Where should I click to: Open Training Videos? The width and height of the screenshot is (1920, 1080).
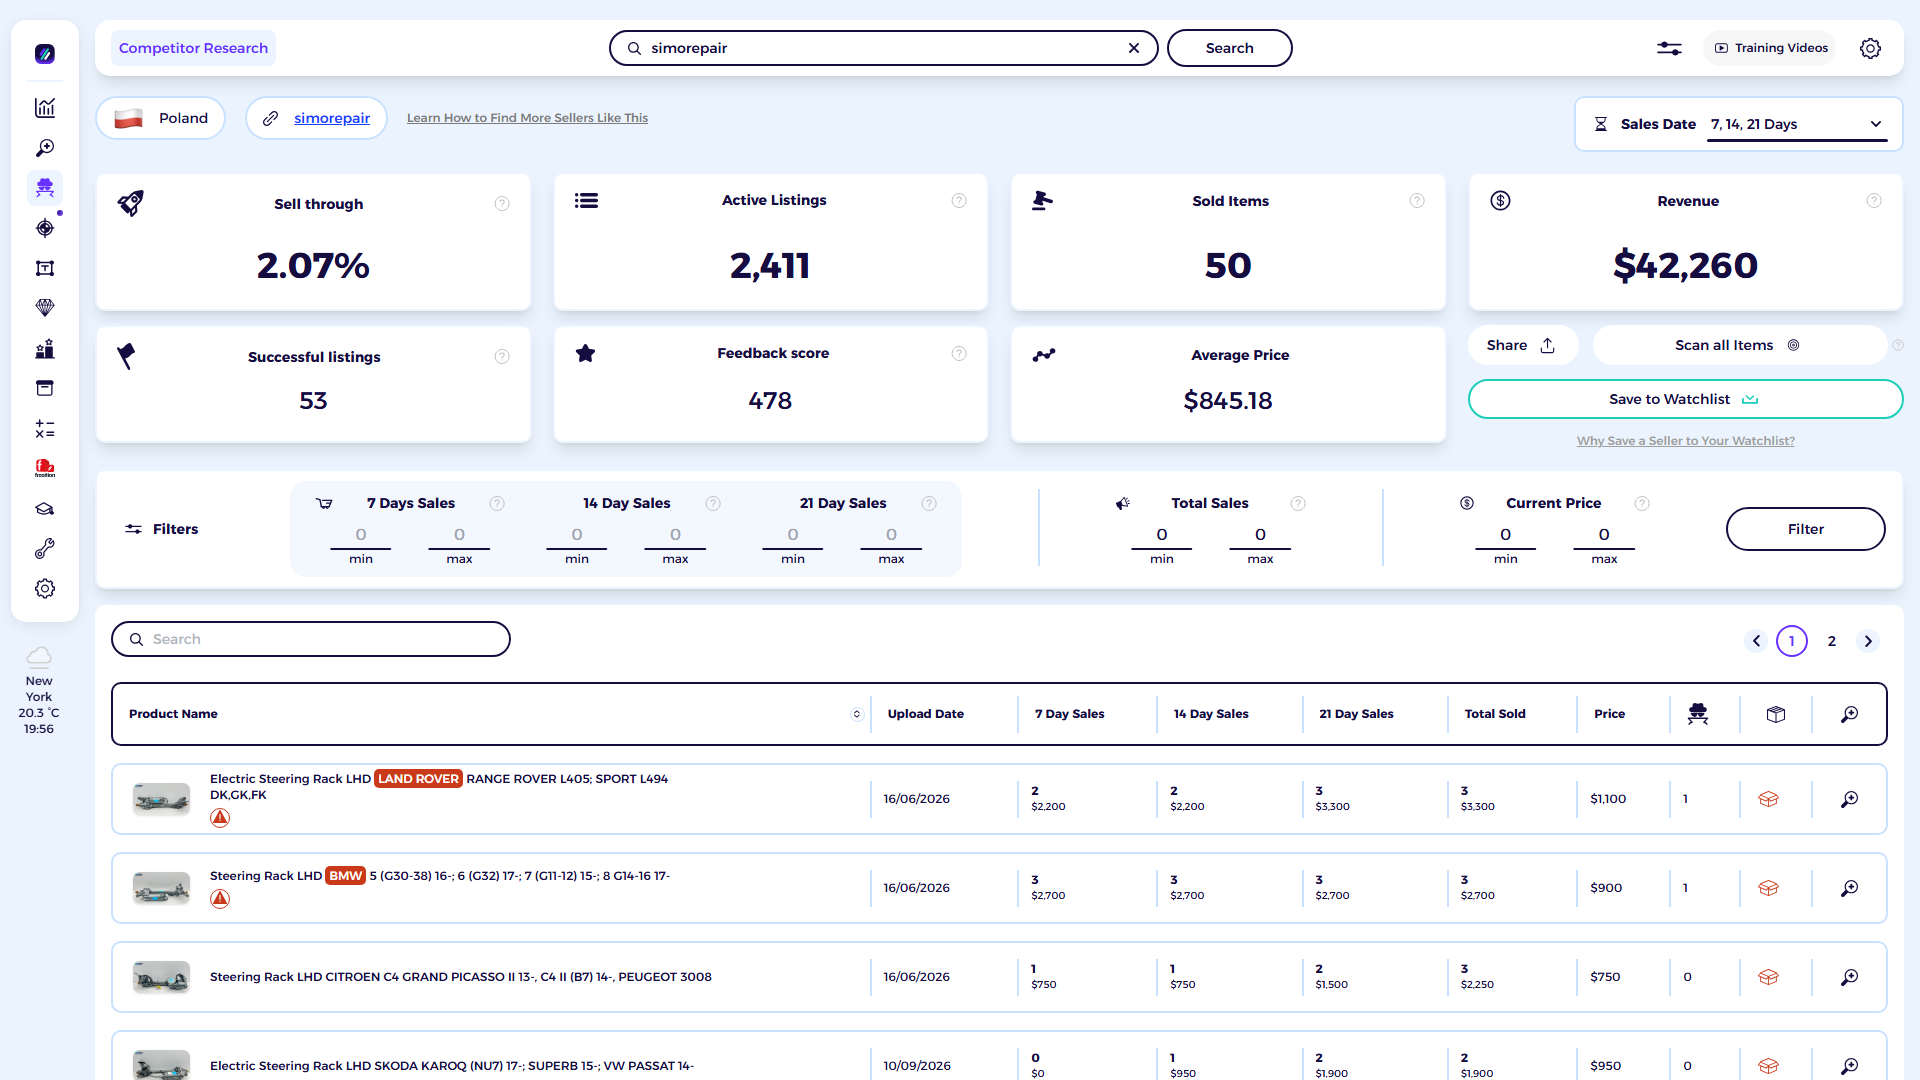coord(1770,48)
